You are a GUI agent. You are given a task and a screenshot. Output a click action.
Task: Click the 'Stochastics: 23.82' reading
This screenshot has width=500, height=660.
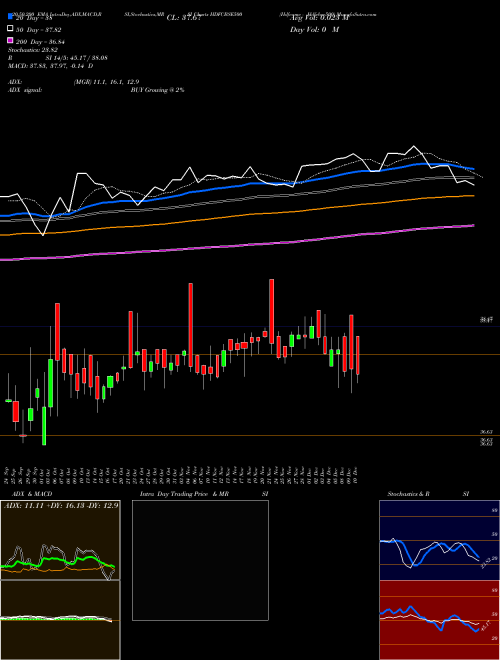coord(33,50)
